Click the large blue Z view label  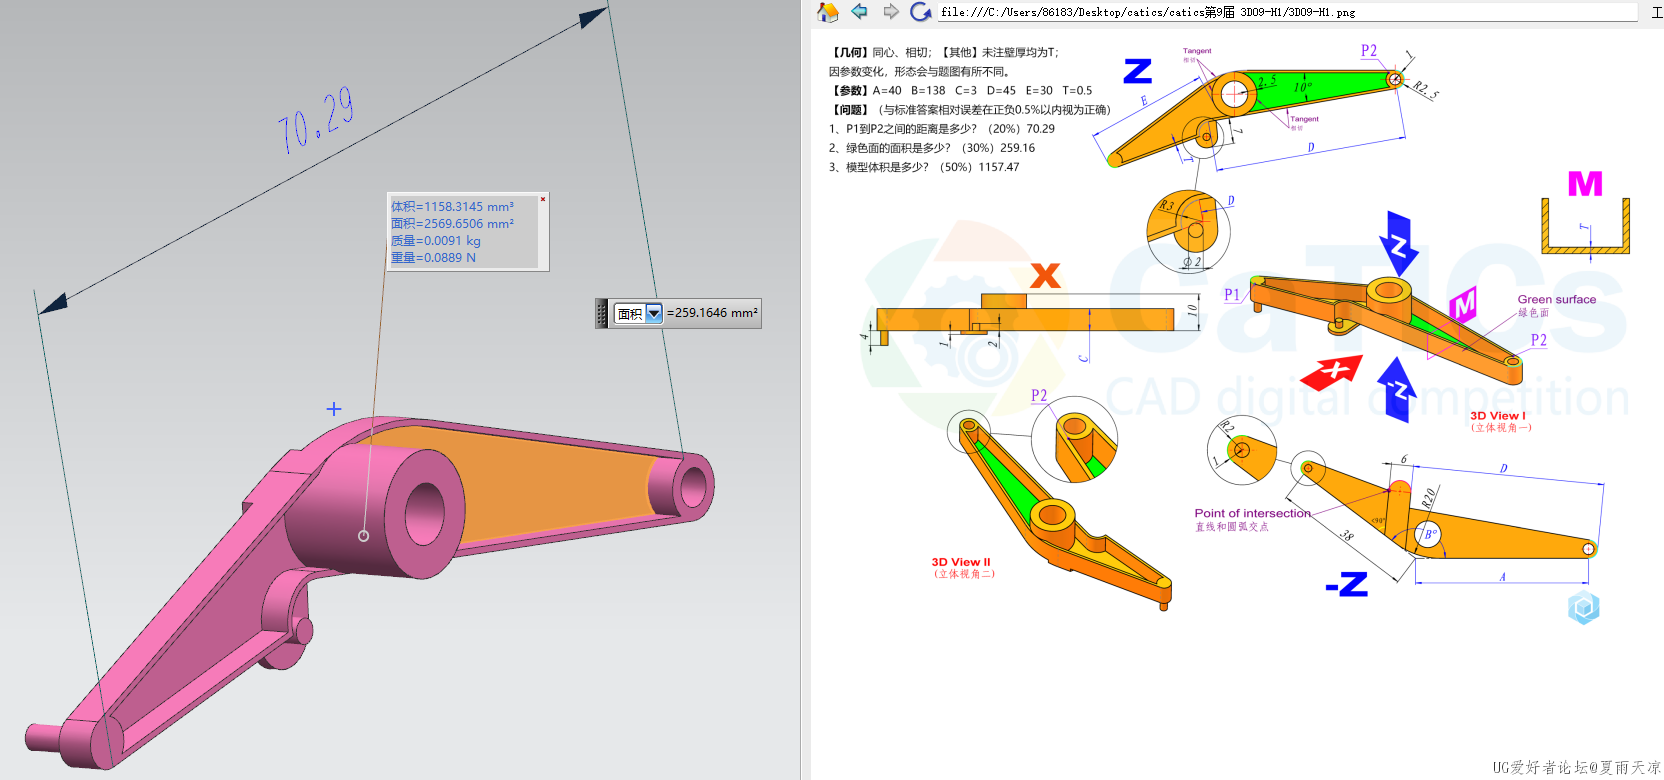point(1138,71)
